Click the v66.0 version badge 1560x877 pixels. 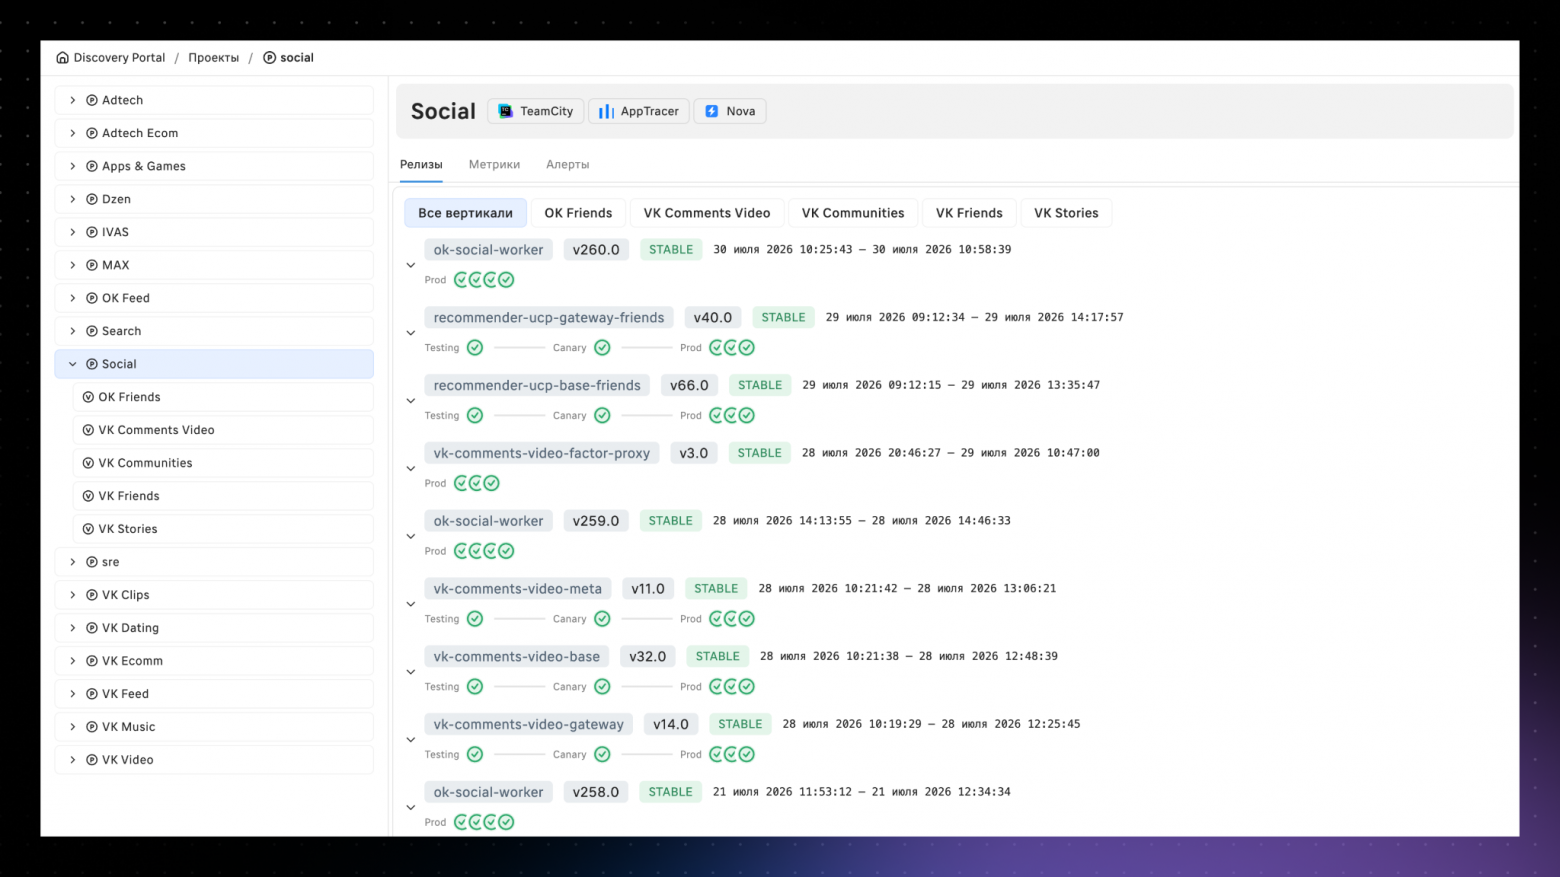[x=689, y=386]
